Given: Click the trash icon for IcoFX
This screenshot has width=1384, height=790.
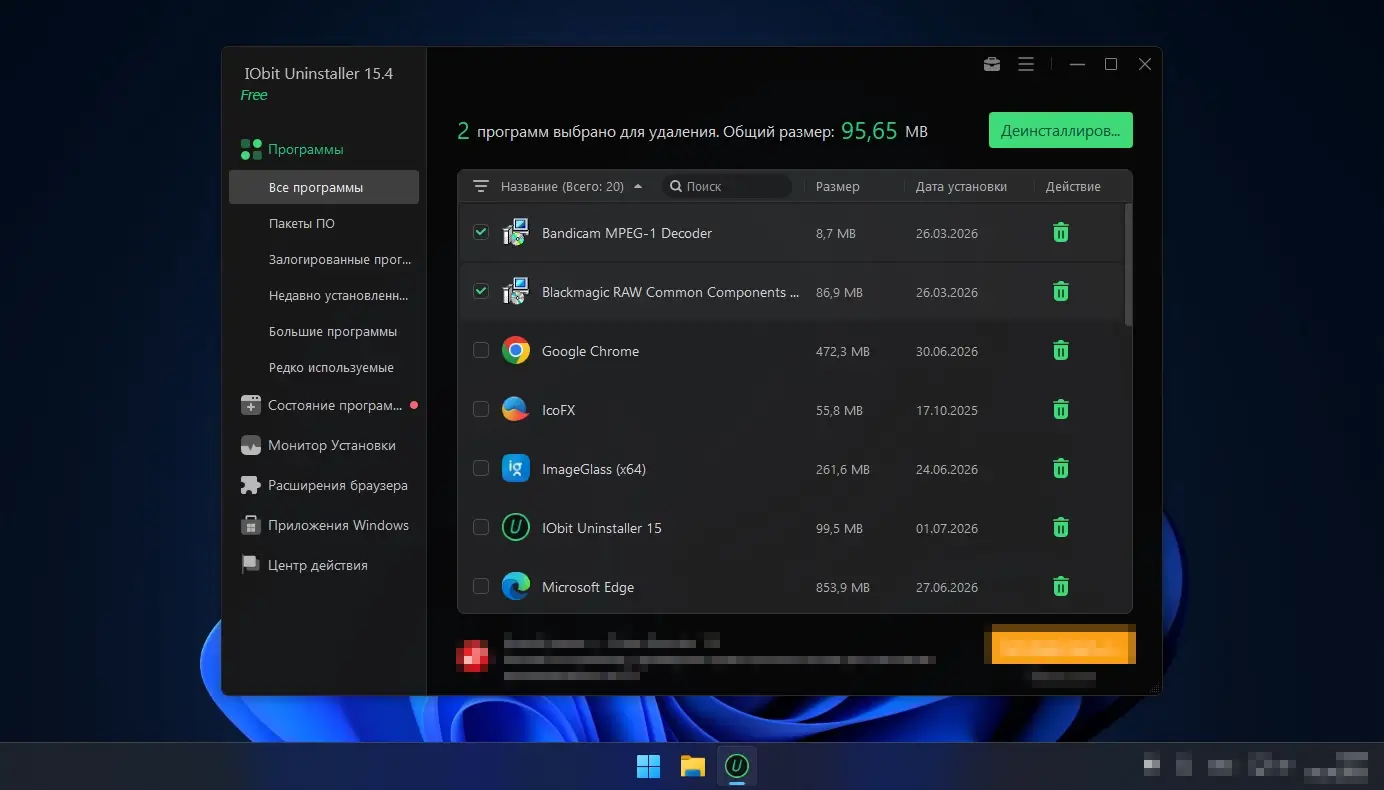Looking at the screenshot, I should pos(1061,410).
